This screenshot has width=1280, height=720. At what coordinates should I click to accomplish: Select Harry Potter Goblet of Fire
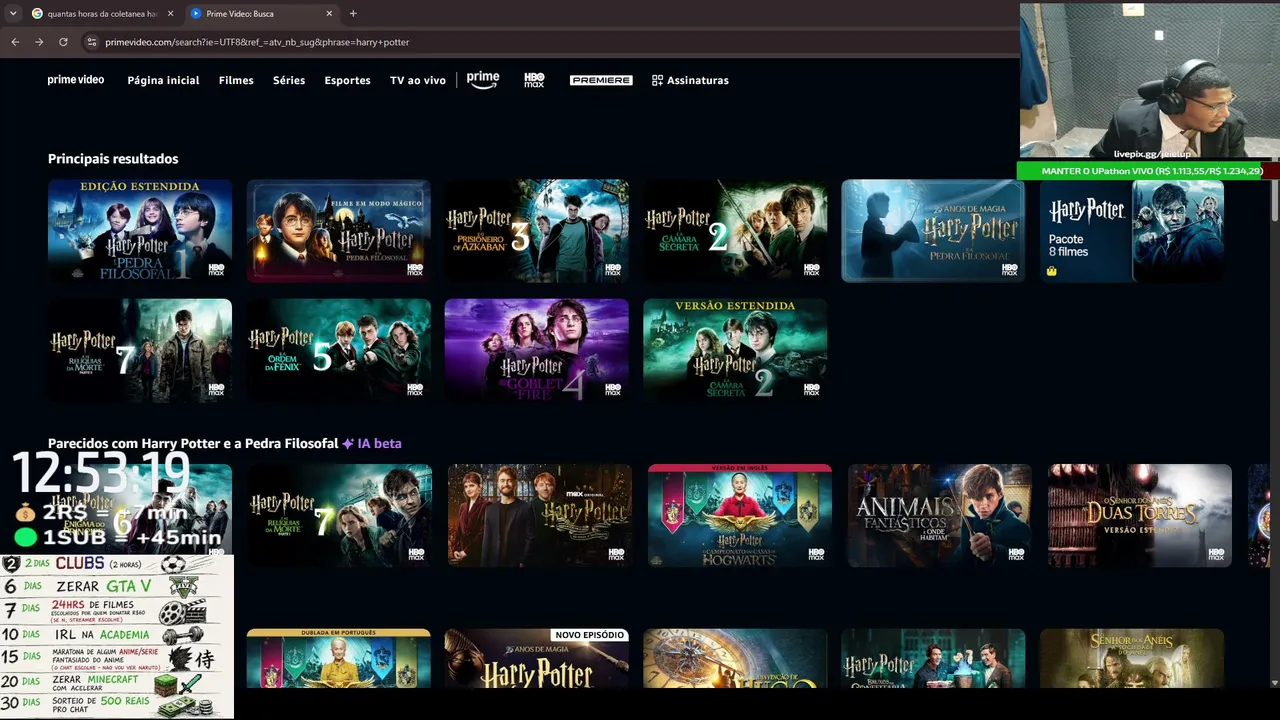[537, 350]
